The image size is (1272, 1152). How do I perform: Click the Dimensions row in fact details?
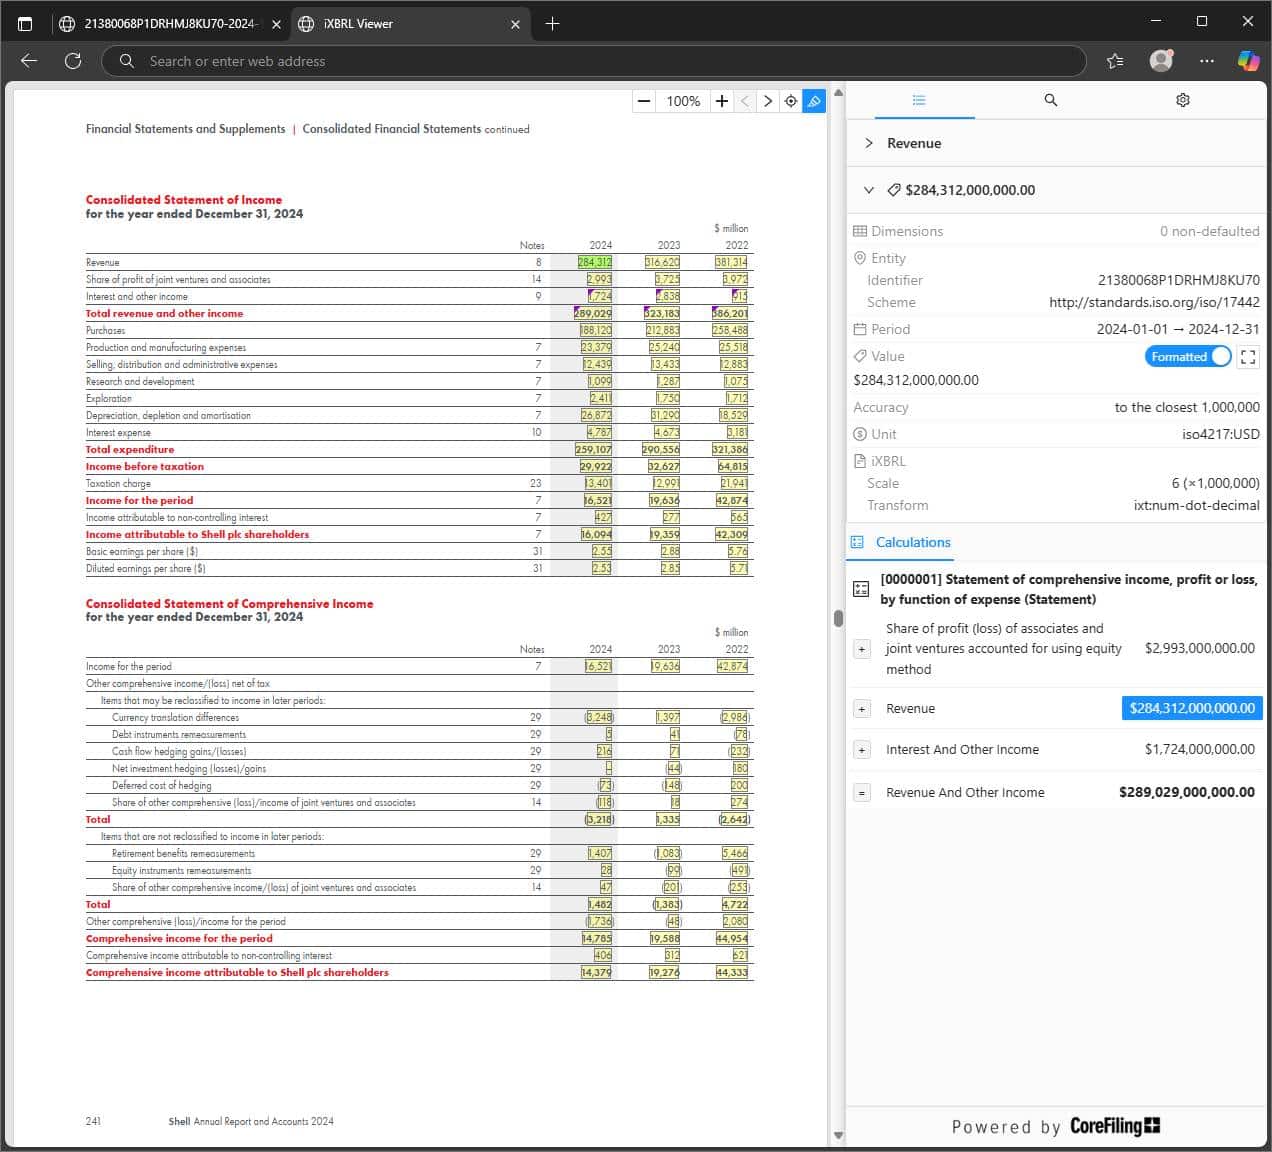click(1056, 231)
